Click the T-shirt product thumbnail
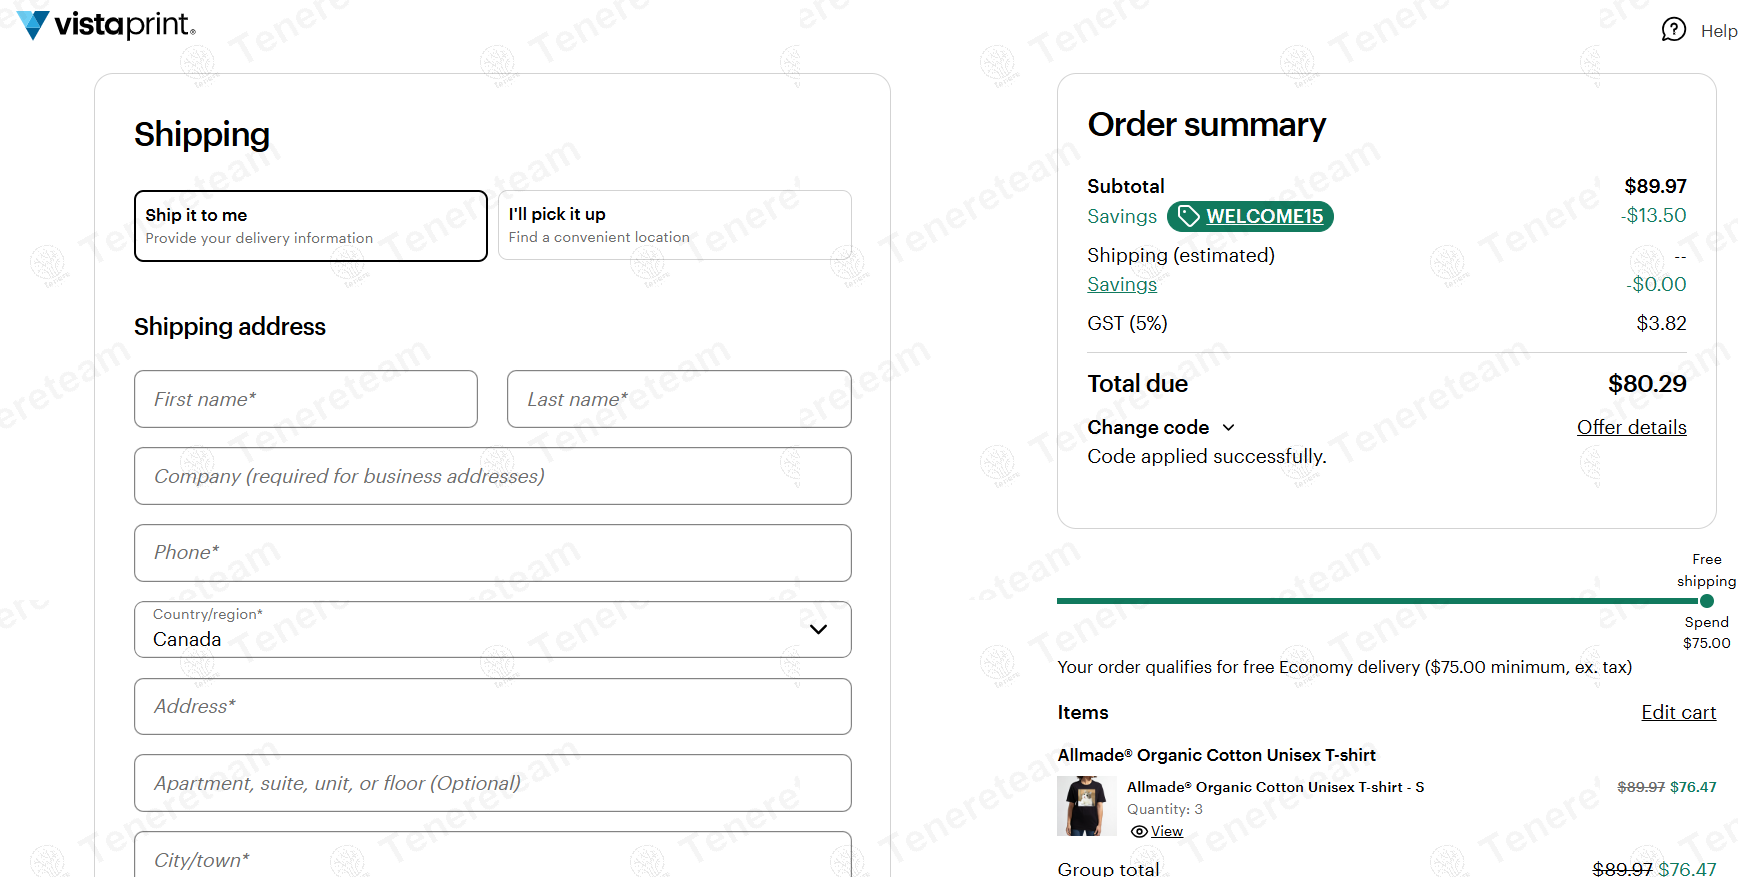Image resolution: width=1738 pixels, height=877 pixels. (x=1086, y=805)
